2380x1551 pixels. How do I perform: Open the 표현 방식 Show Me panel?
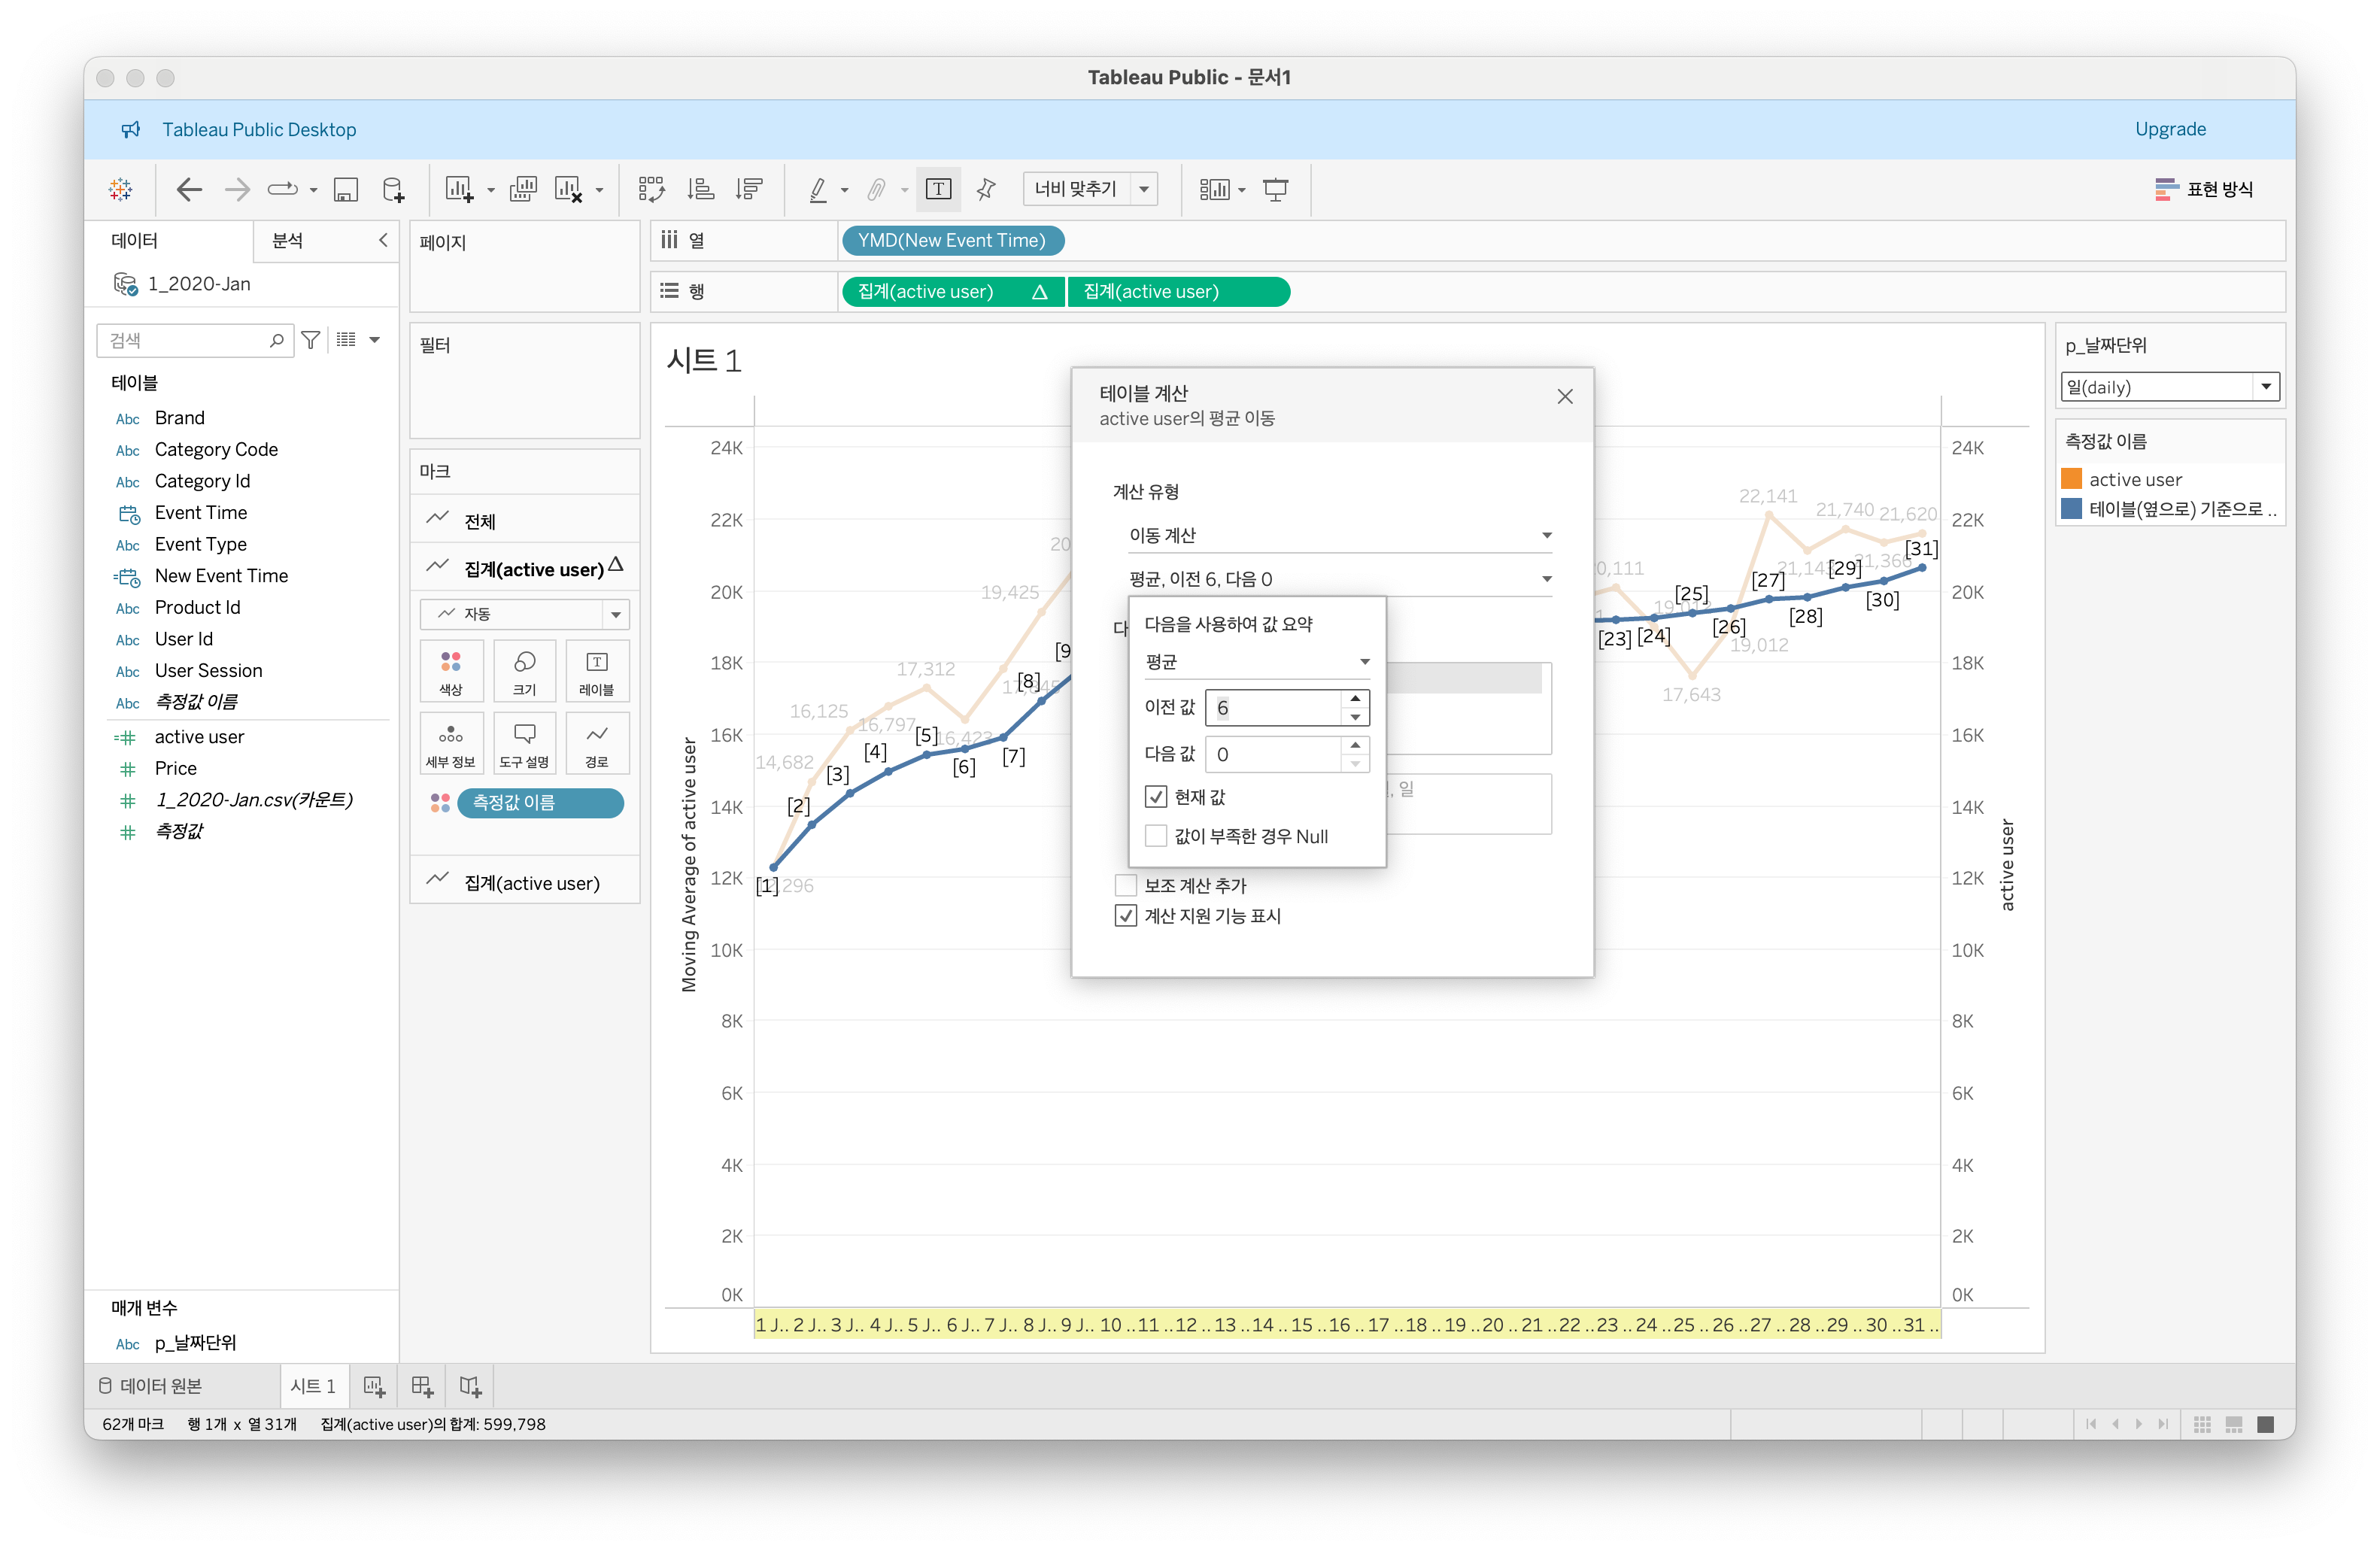pyautogui.click(x=2204, y=189)
